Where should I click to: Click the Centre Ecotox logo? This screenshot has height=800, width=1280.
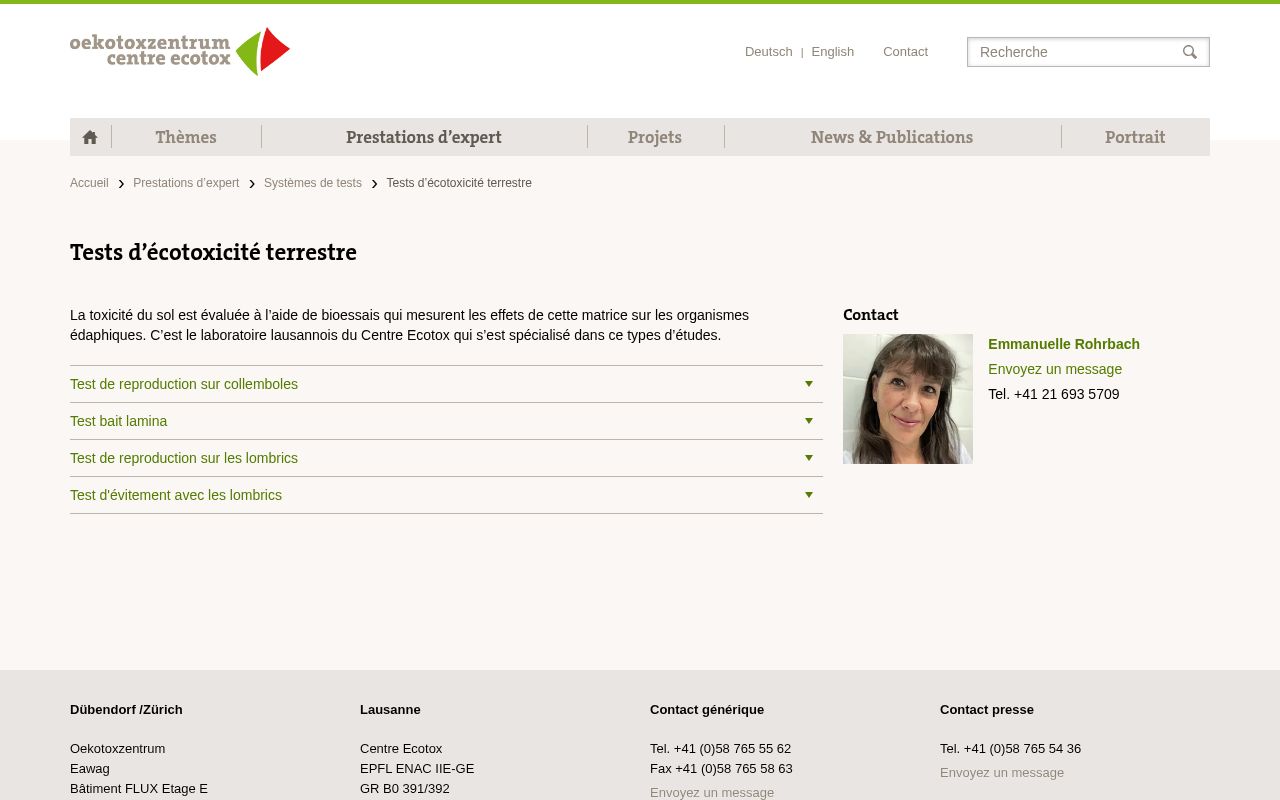[180, 51]
